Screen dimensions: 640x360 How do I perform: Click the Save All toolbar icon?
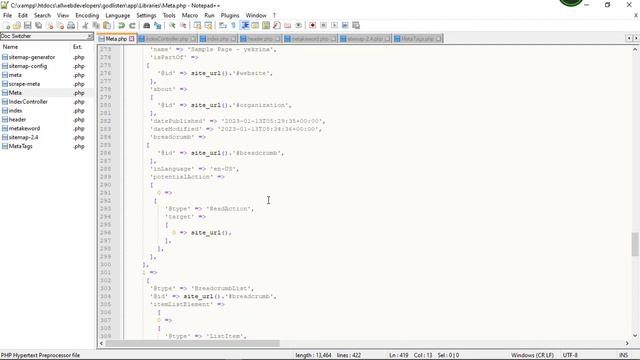(x=38, y=25)
